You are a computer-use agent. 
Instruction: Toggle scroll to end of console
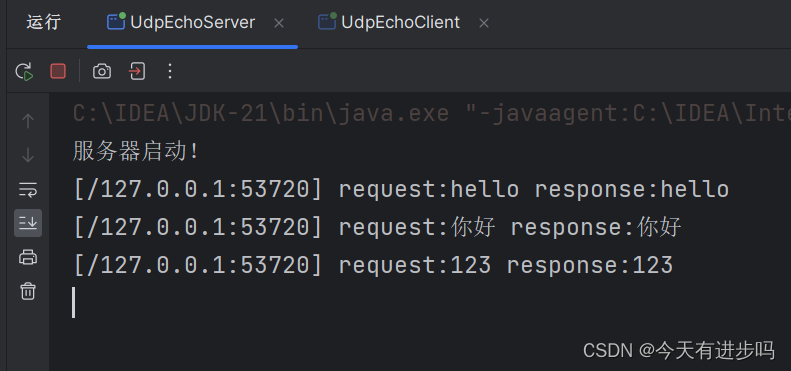[28, 223]
